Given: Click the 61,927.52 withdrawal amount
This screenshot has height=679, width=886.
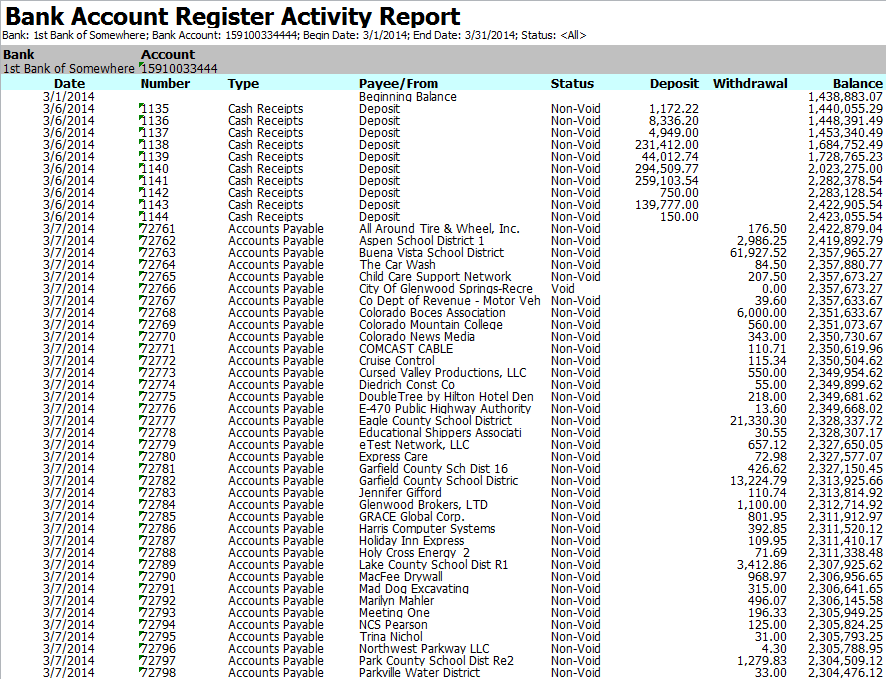Looking at the screenshot, I should tap(756, 253).
